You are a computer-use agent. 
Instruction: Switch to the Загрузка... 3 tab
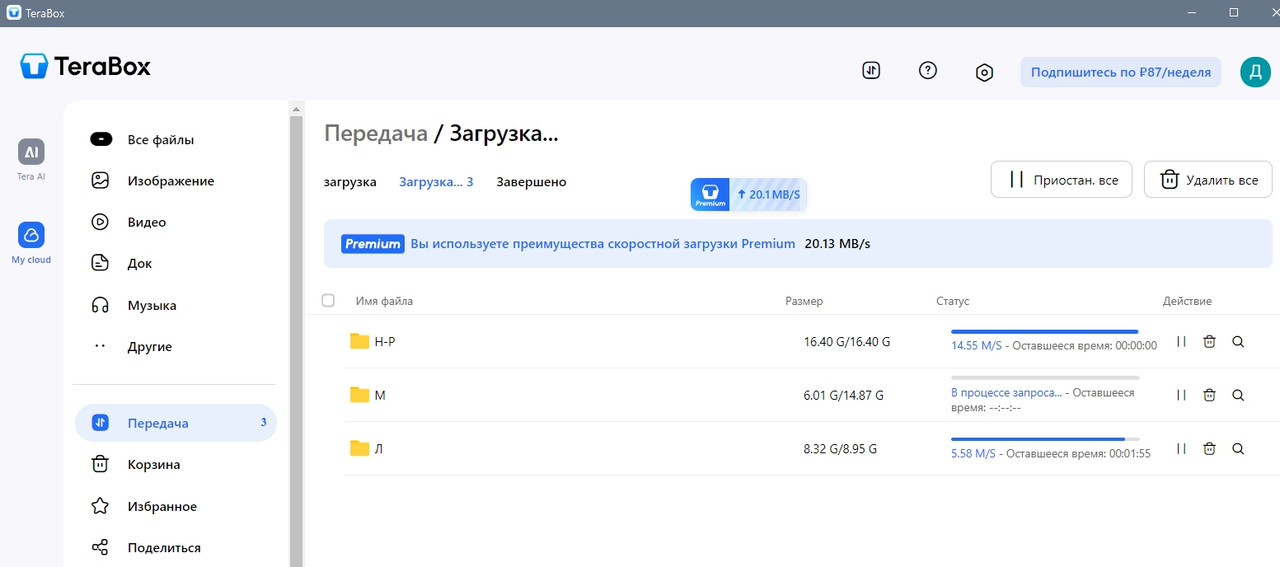[436, 182]
